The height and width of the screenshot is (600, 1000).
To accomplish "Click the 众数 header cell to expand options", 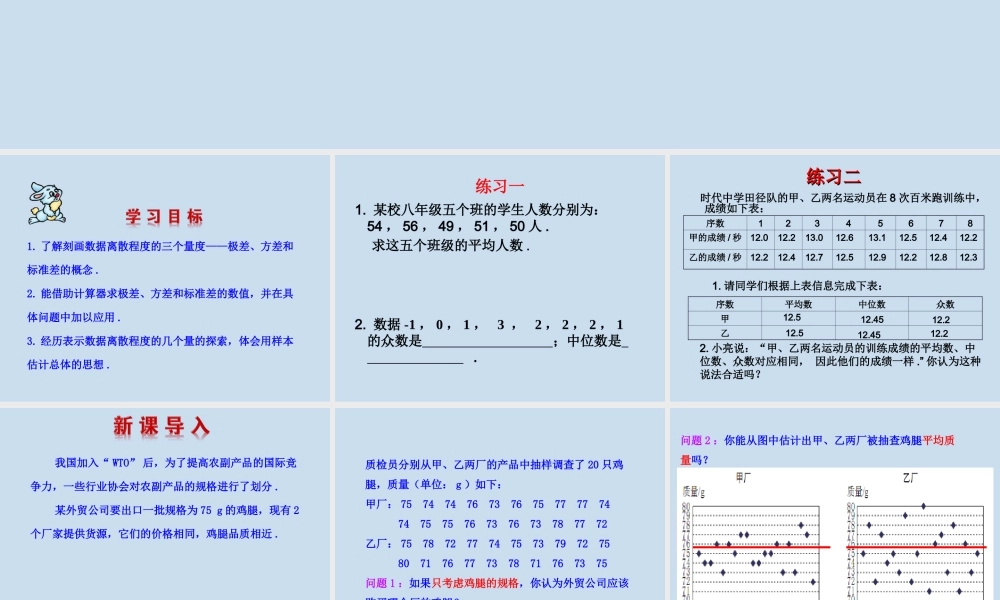I will (x=944, y=303).
